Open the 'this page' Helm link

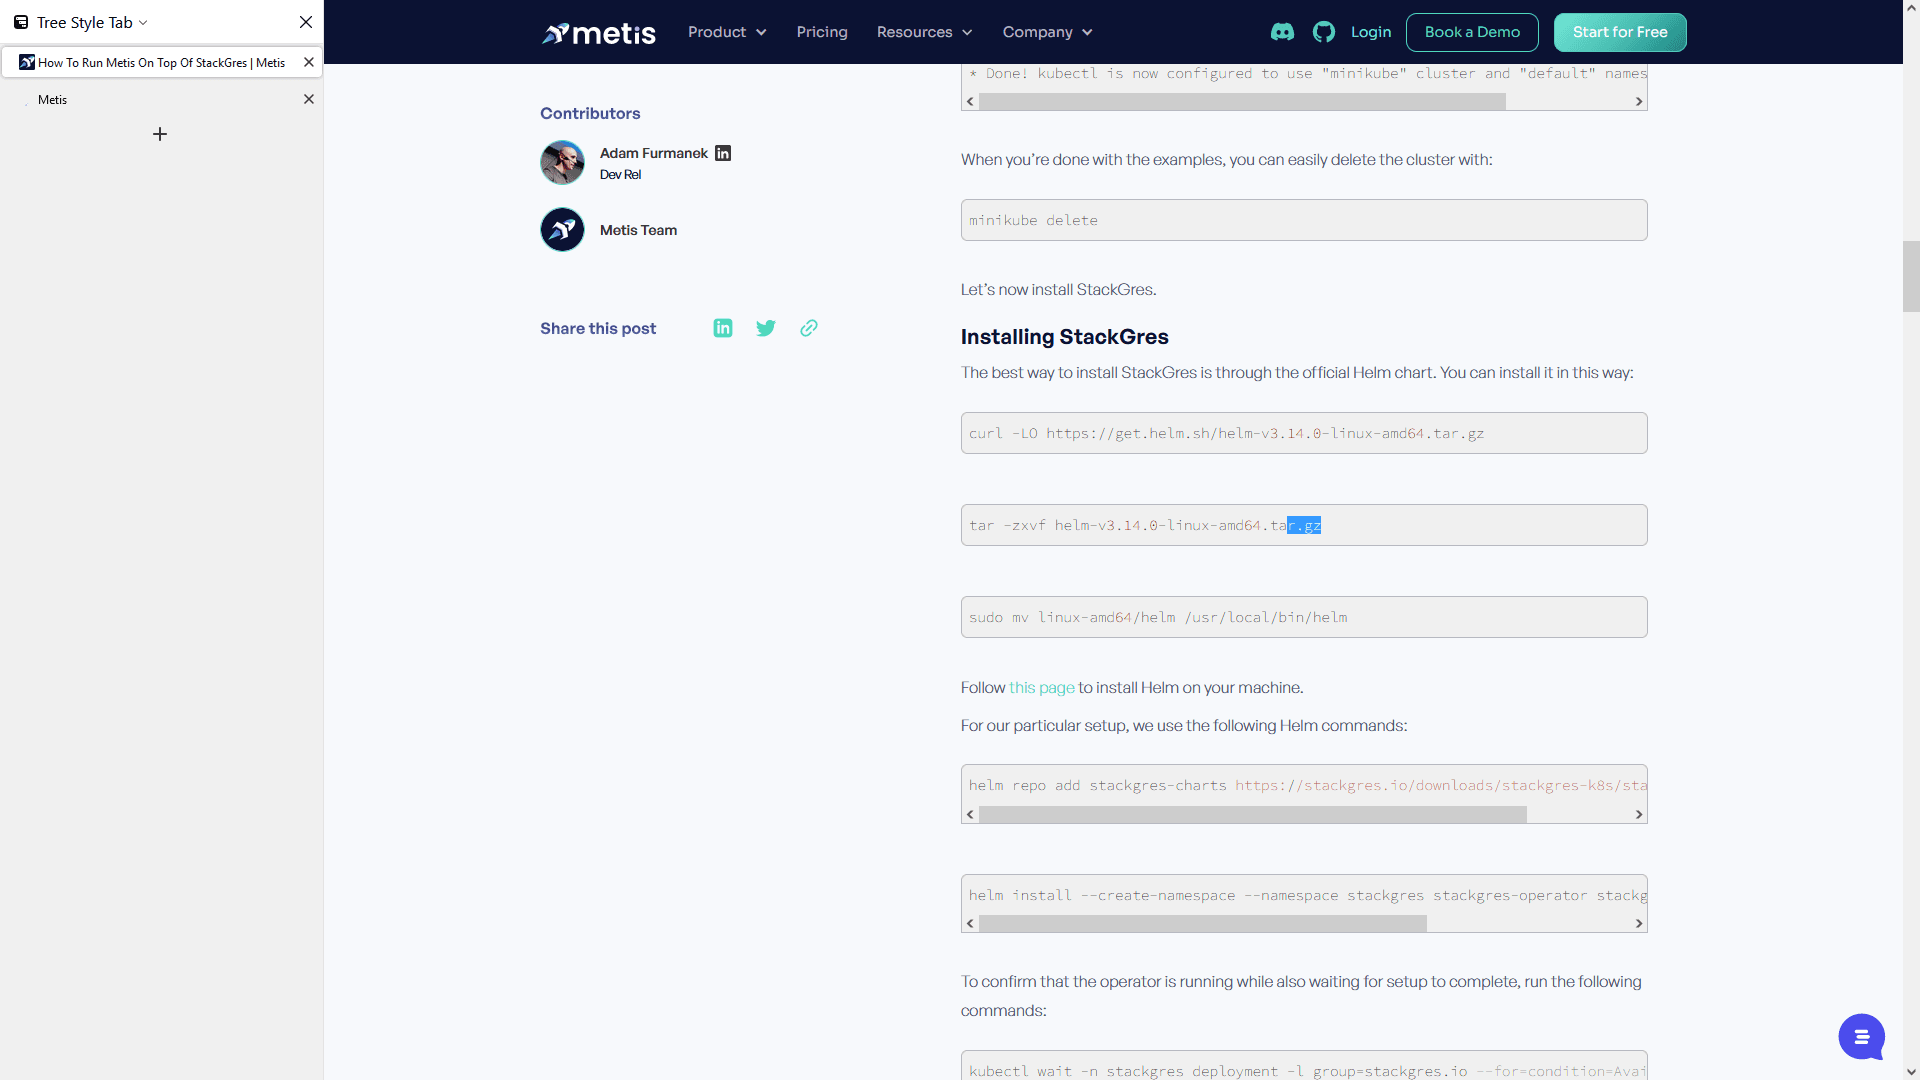pyautogui.click(x=1041, y=688)
